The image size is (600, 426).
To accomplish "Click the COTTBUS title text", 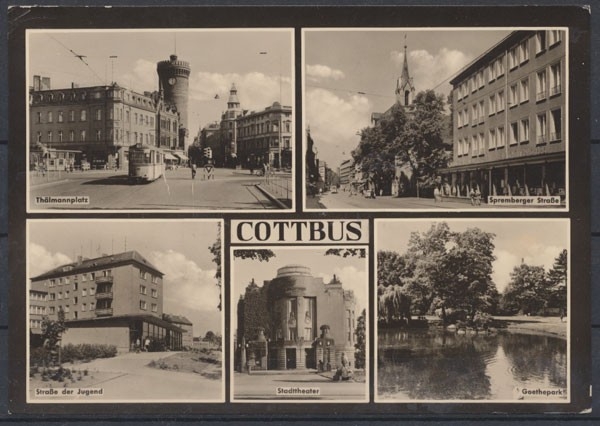I will (x=299, y=231).
